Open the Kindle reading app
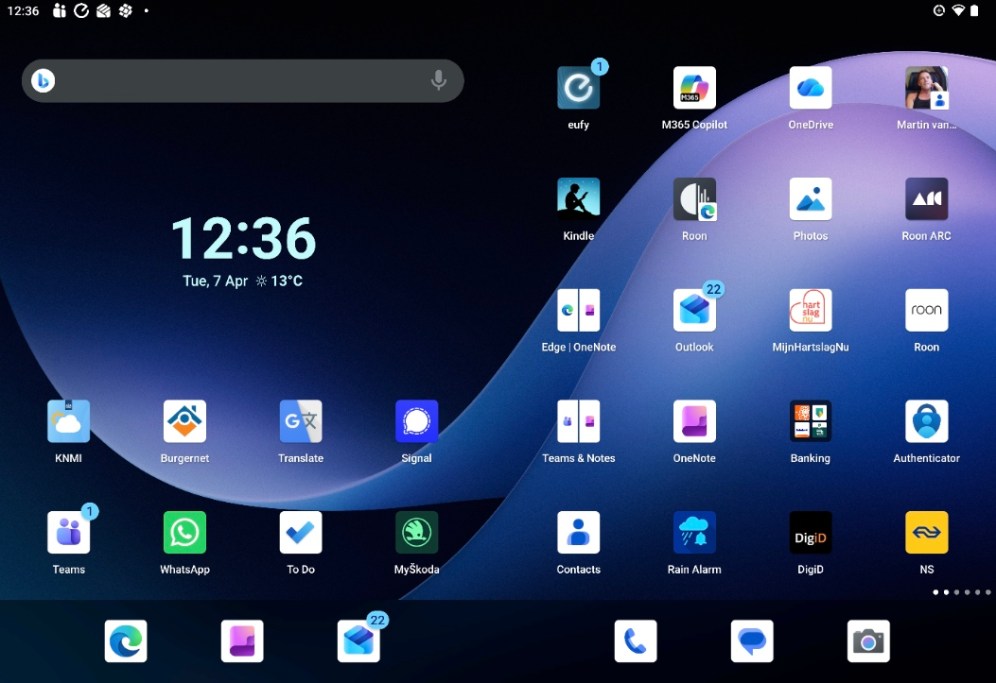 pos(578,200)
